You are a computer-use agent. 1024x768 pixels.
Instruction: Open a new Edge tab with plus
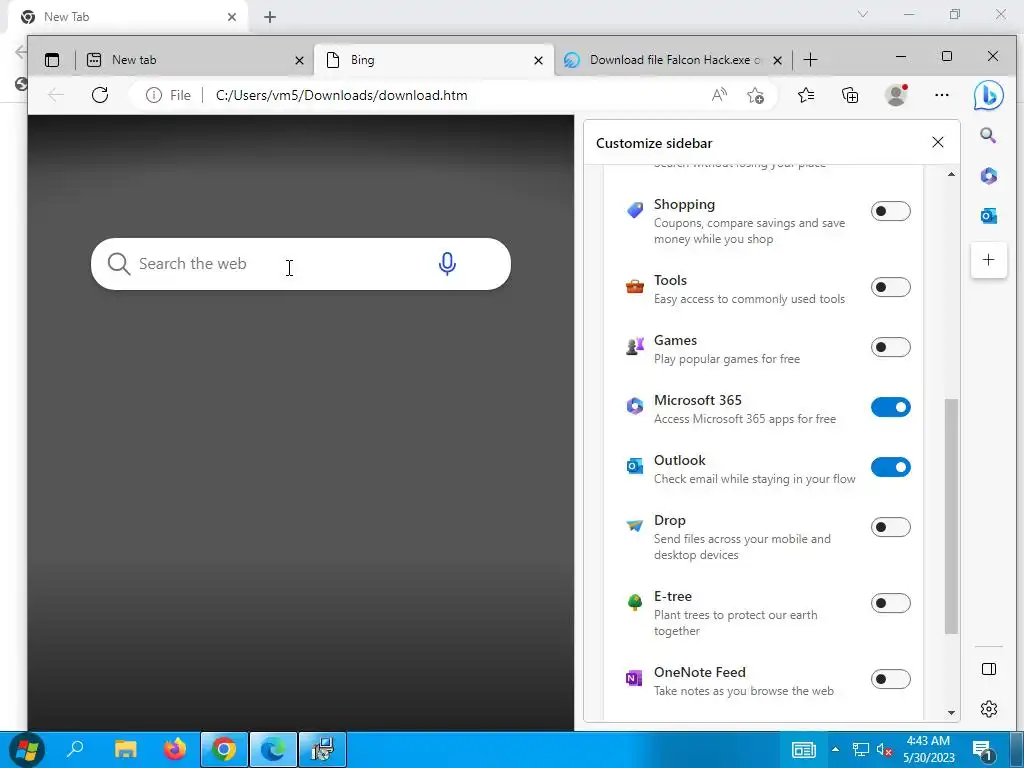coord(810,60)
